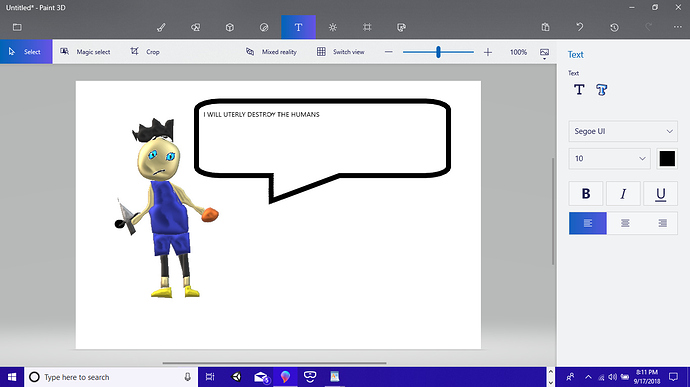This screenshot has height=387, width=690.
Task: Toggle Bold formatting
Action: pos(586,193)
